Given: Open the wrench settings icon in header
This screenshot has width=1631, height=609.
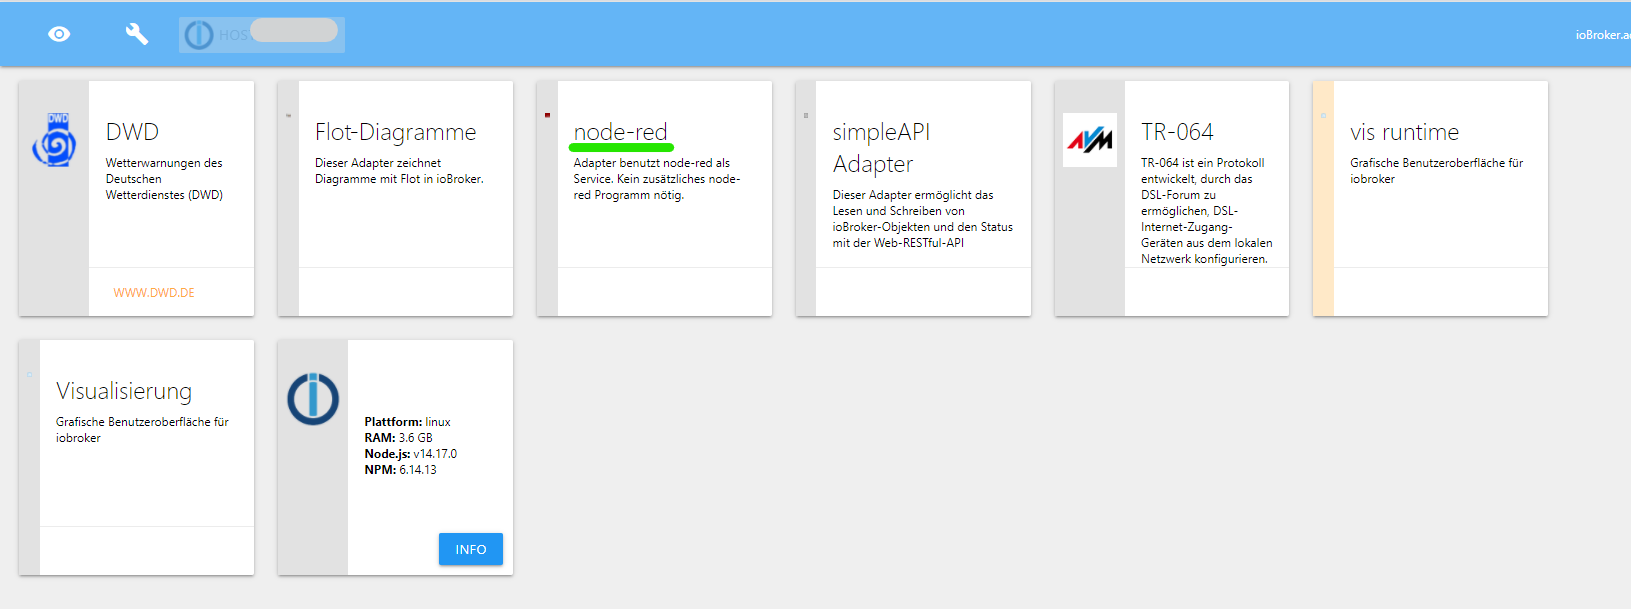Looking at the screenshot, I should [x=137, y=34].
